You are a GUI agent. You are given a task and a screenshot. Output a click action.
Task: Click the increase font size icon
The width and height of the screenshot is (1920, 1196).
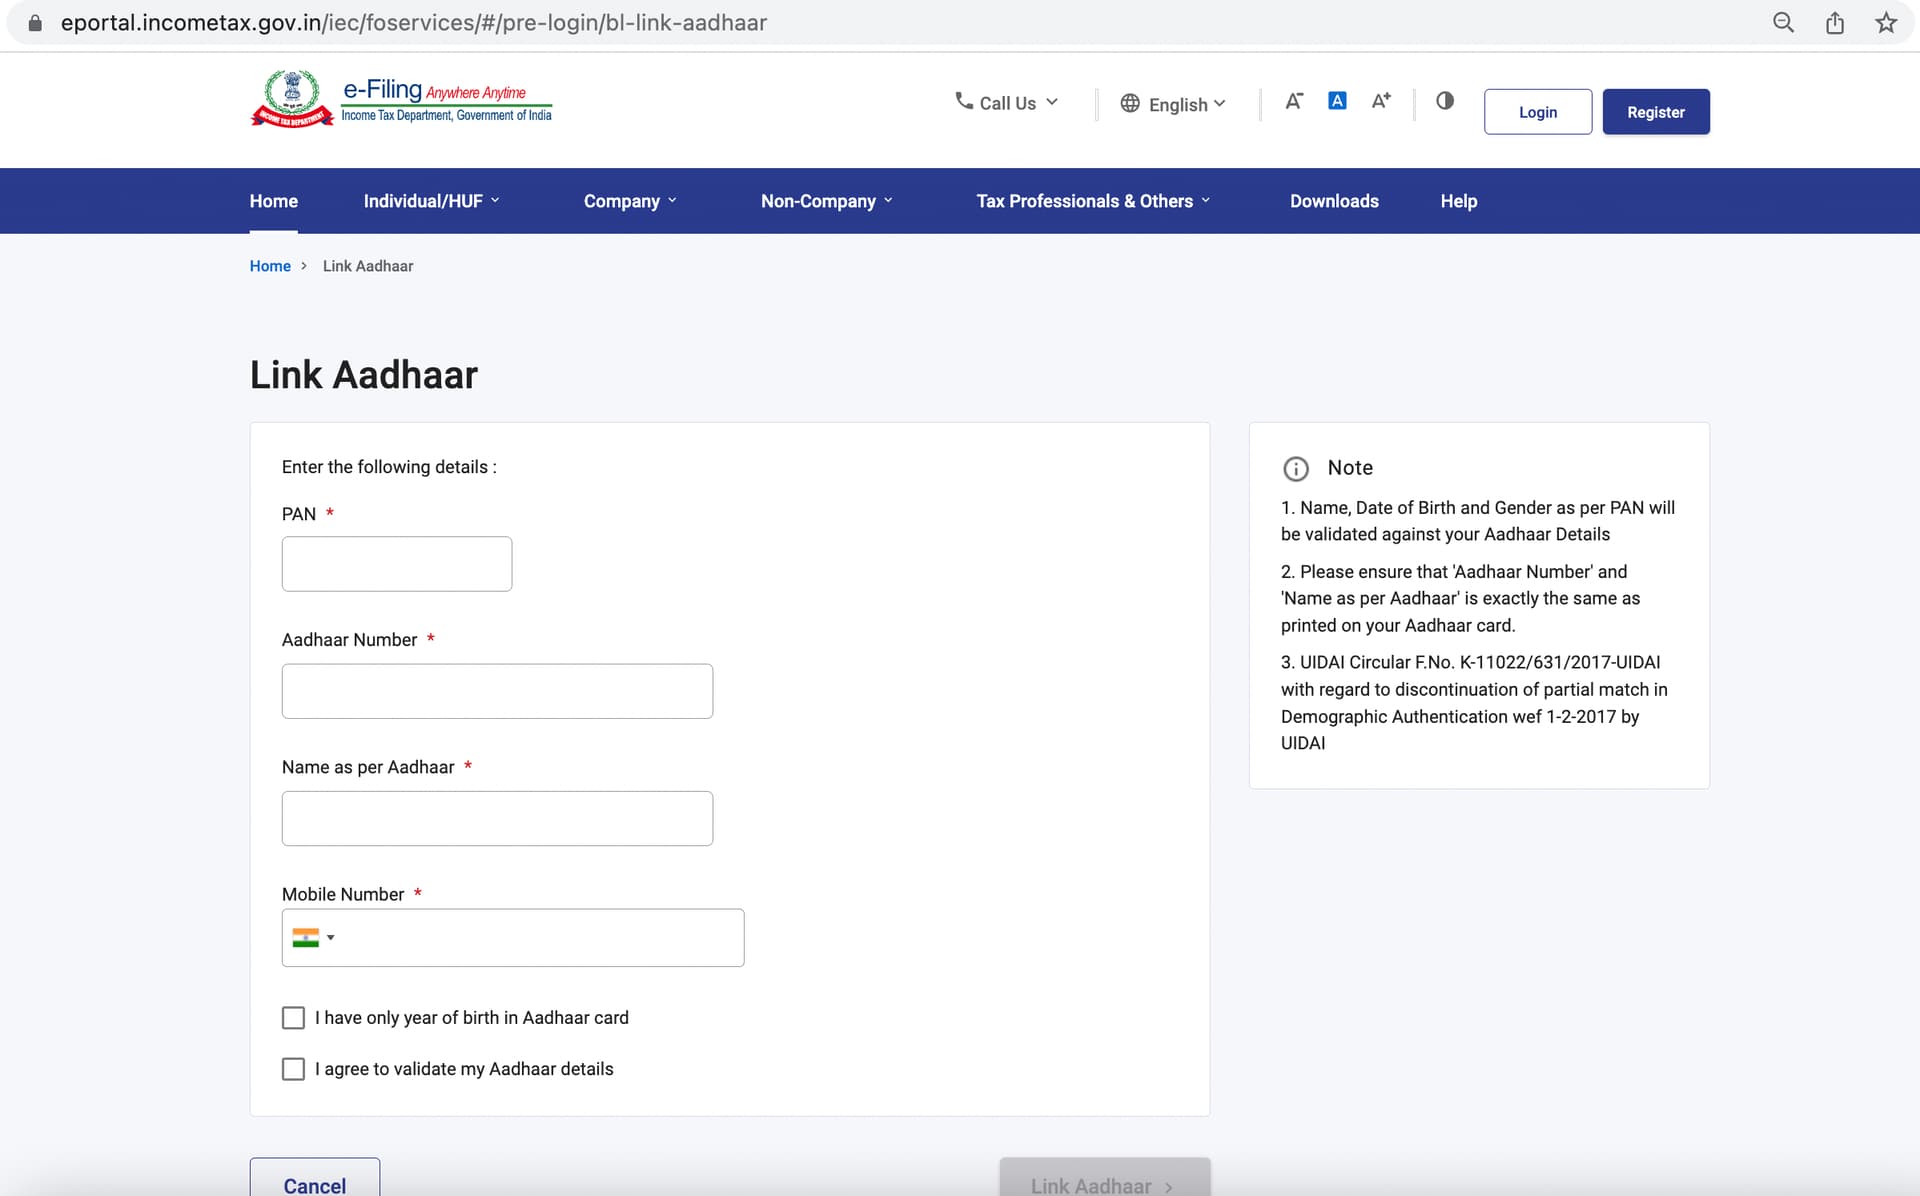click(1381, 101)
